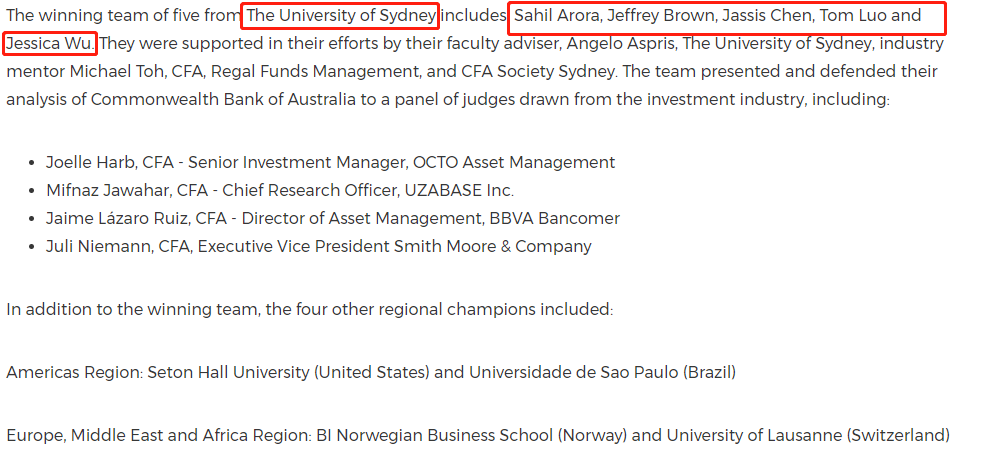Click the Juli Niemann bullet item
Screen dimensions: 984x464
click(319, 245)
